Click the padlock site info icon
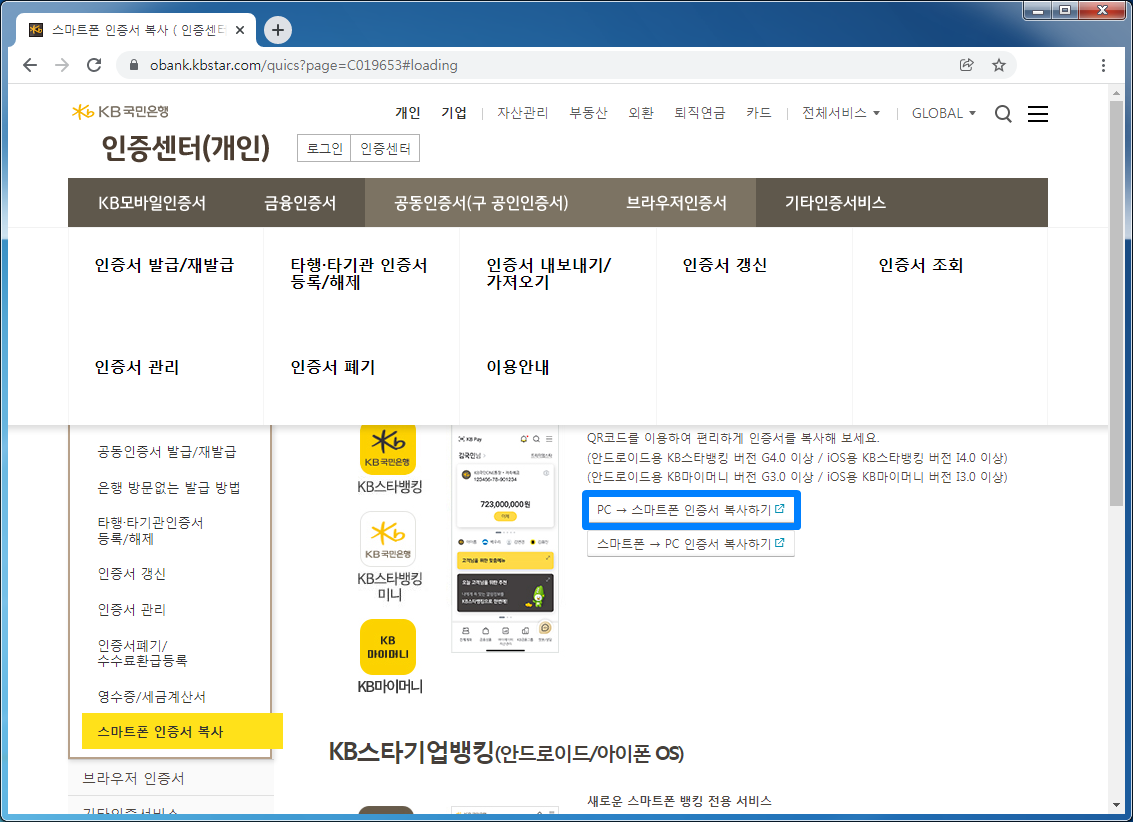1133x822 pixels. pos(134,65)
